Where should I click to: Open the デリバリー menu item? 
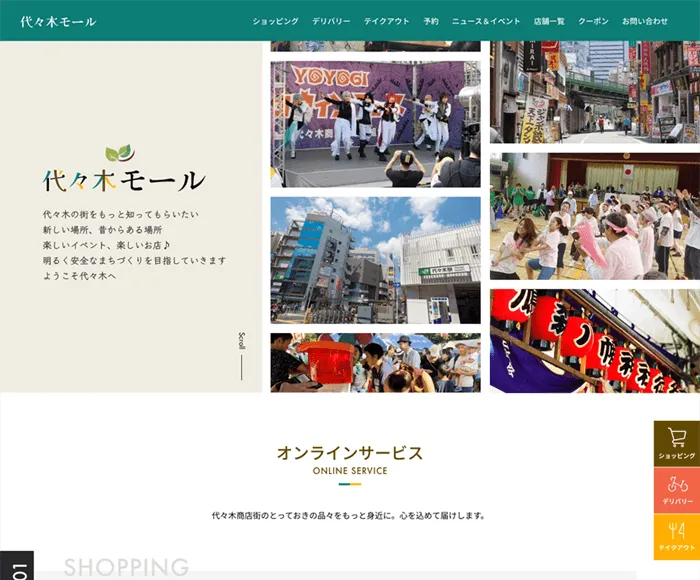(331, 21)
